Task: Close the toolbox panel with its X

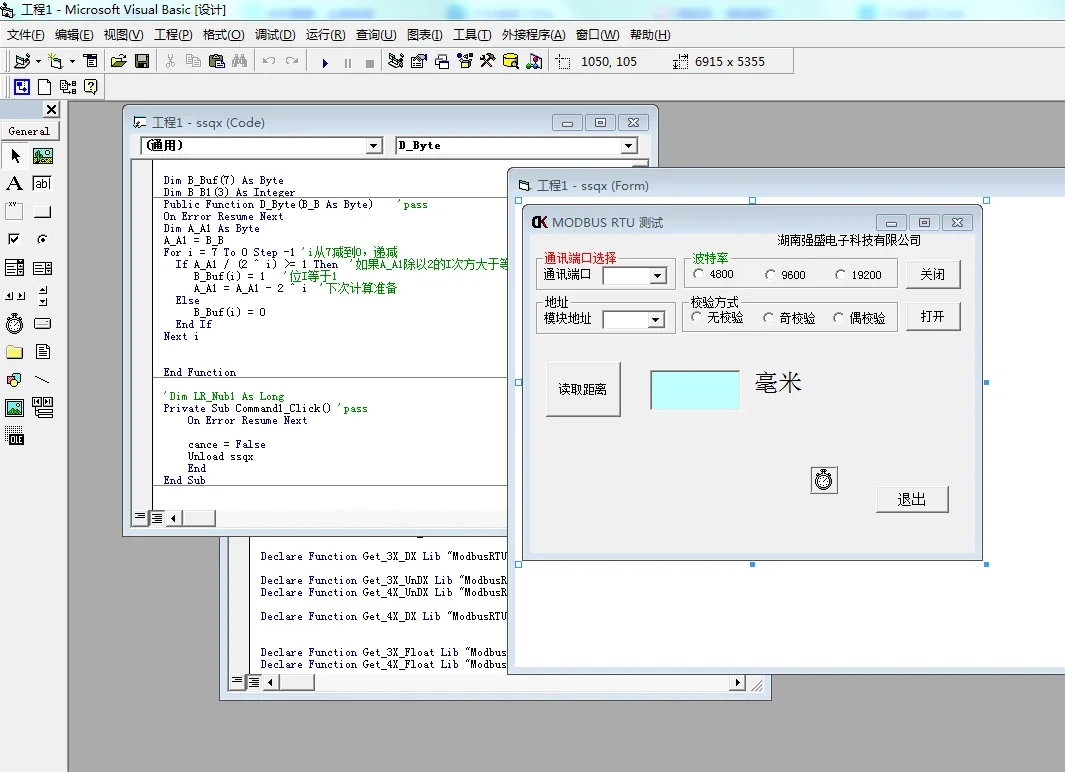Action: (x=51, y=109)
